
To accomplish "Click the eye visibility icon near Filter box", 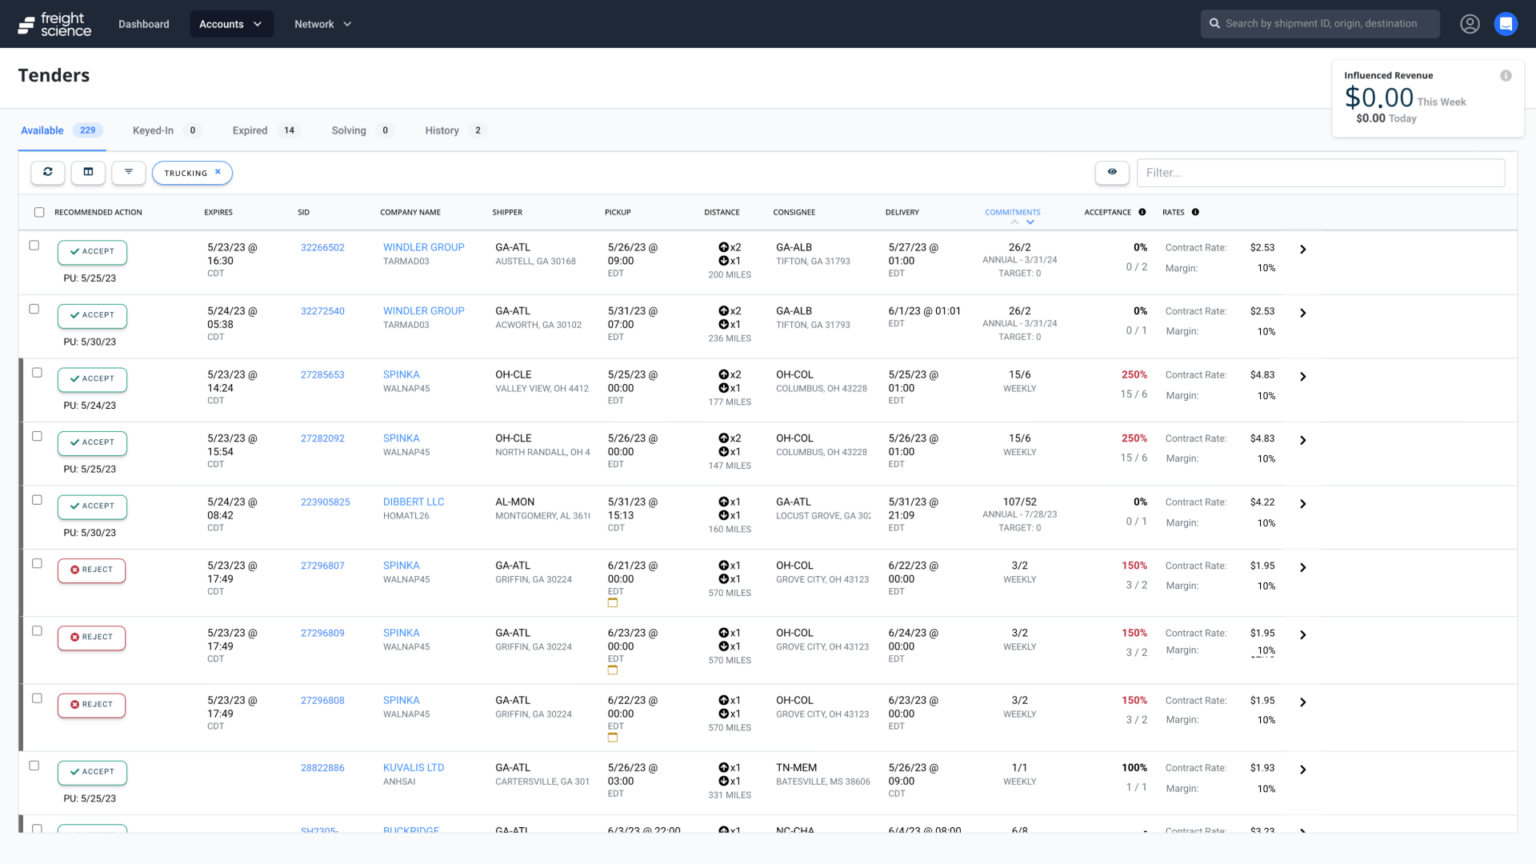I will (x=1112, y=172).
